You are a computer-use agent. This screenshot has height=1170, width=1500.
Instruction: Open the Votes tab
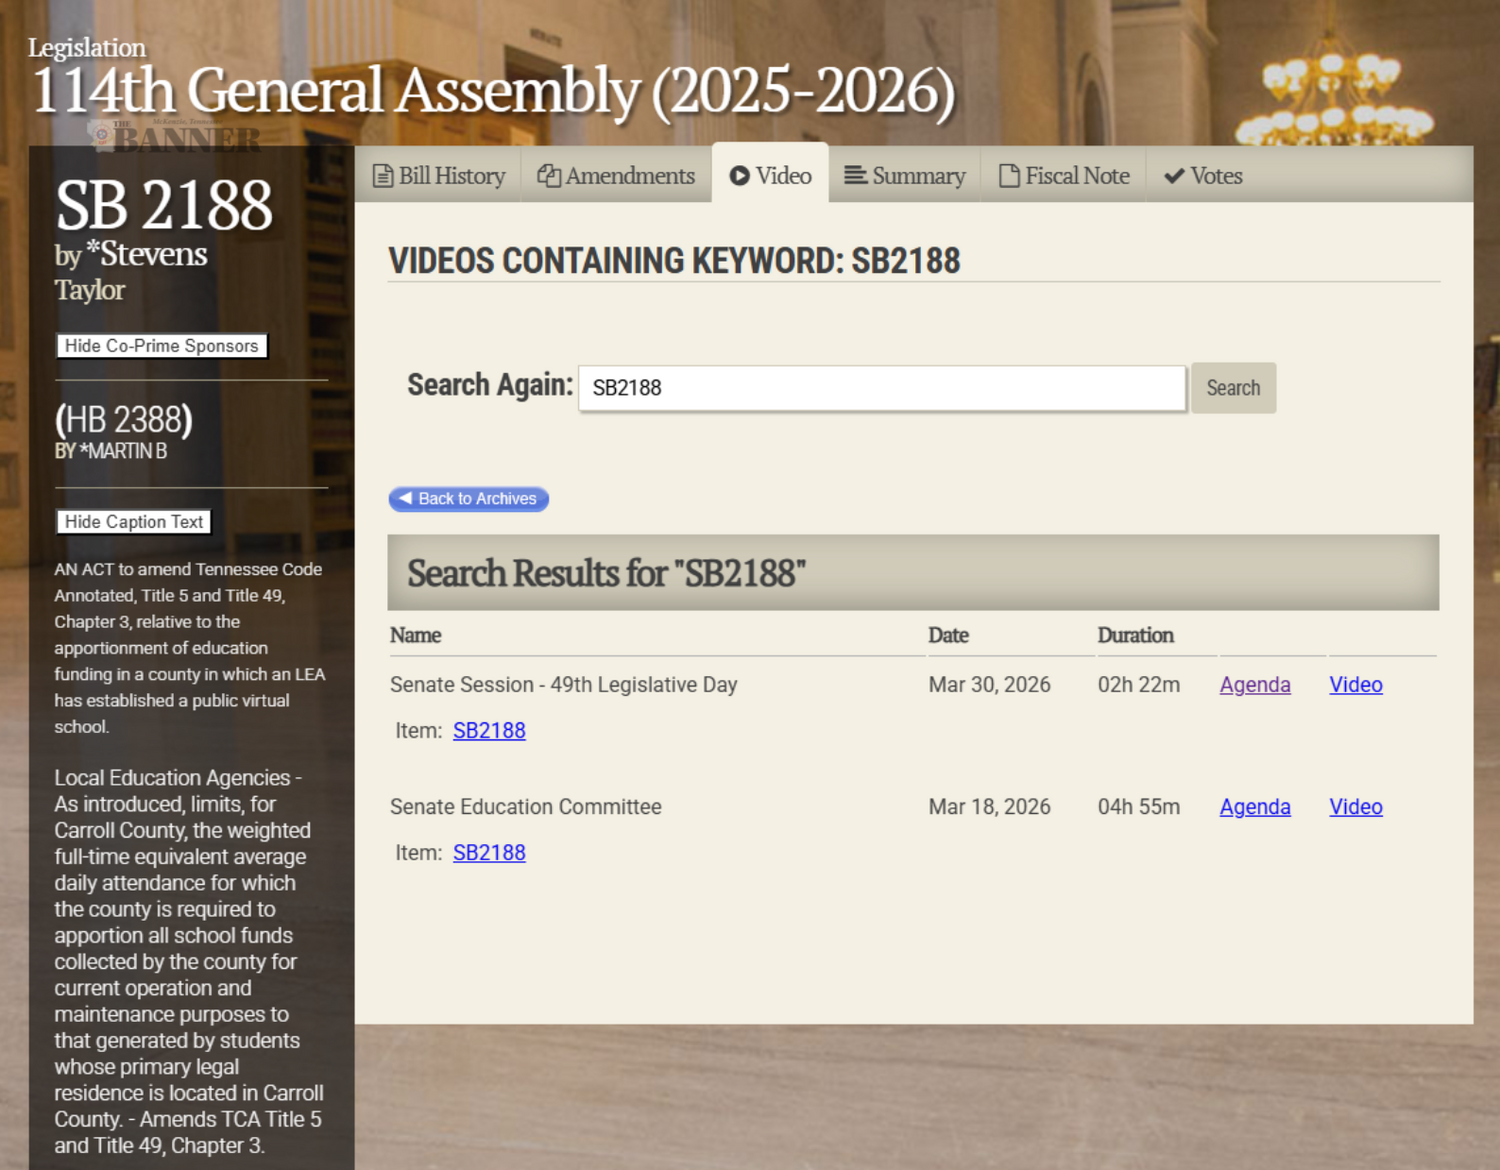tap(1203, 175)
